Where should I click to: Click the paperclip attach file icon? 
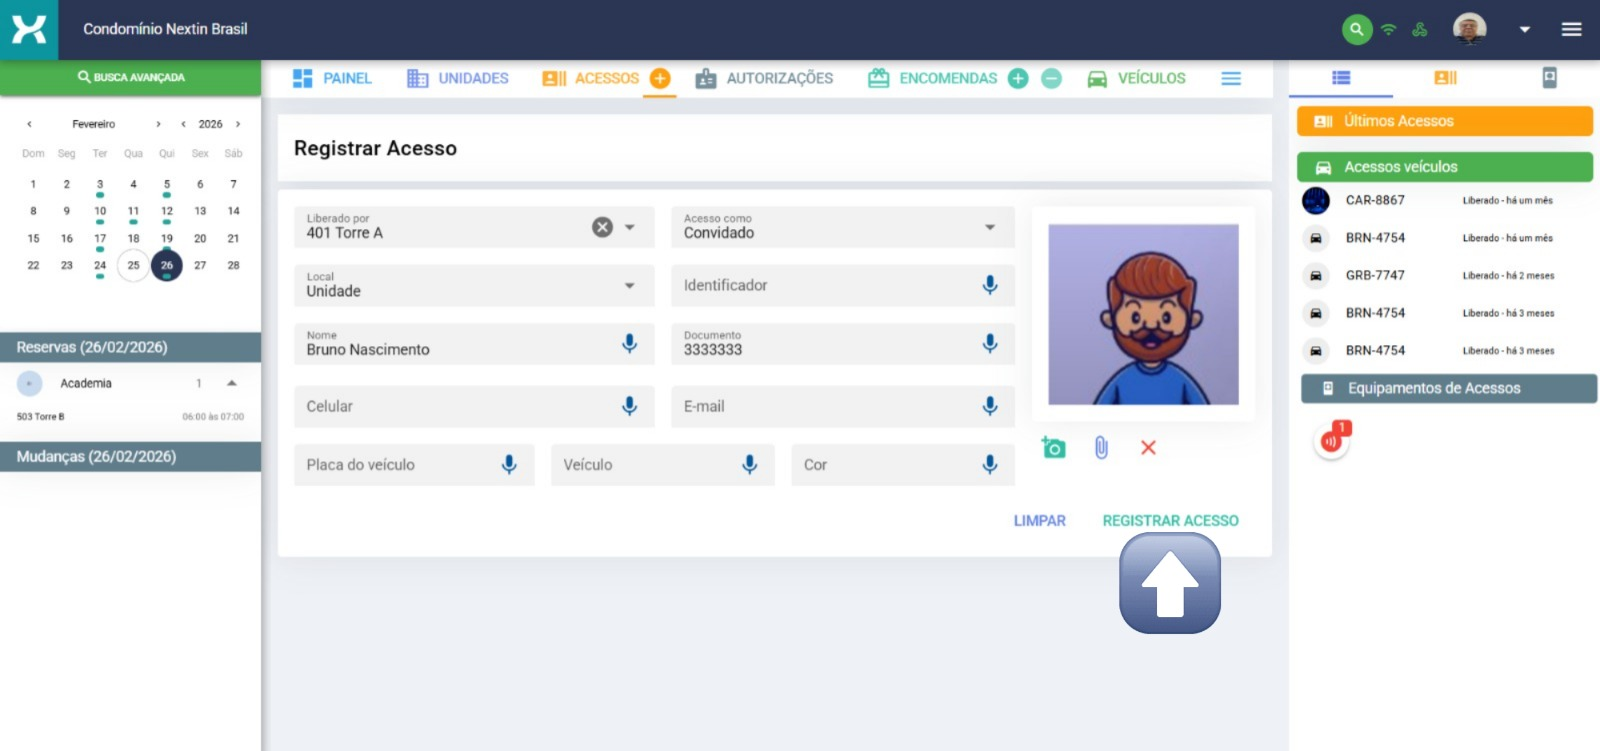coord(1101,448)
